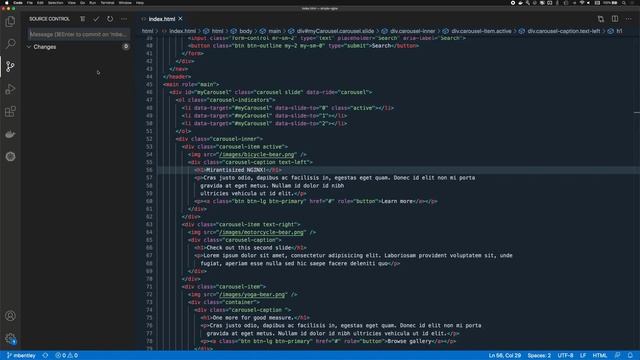Commit changes with the checkmark icon
The width and height of the screenshot is (640, 360).
tap(96, 19)
